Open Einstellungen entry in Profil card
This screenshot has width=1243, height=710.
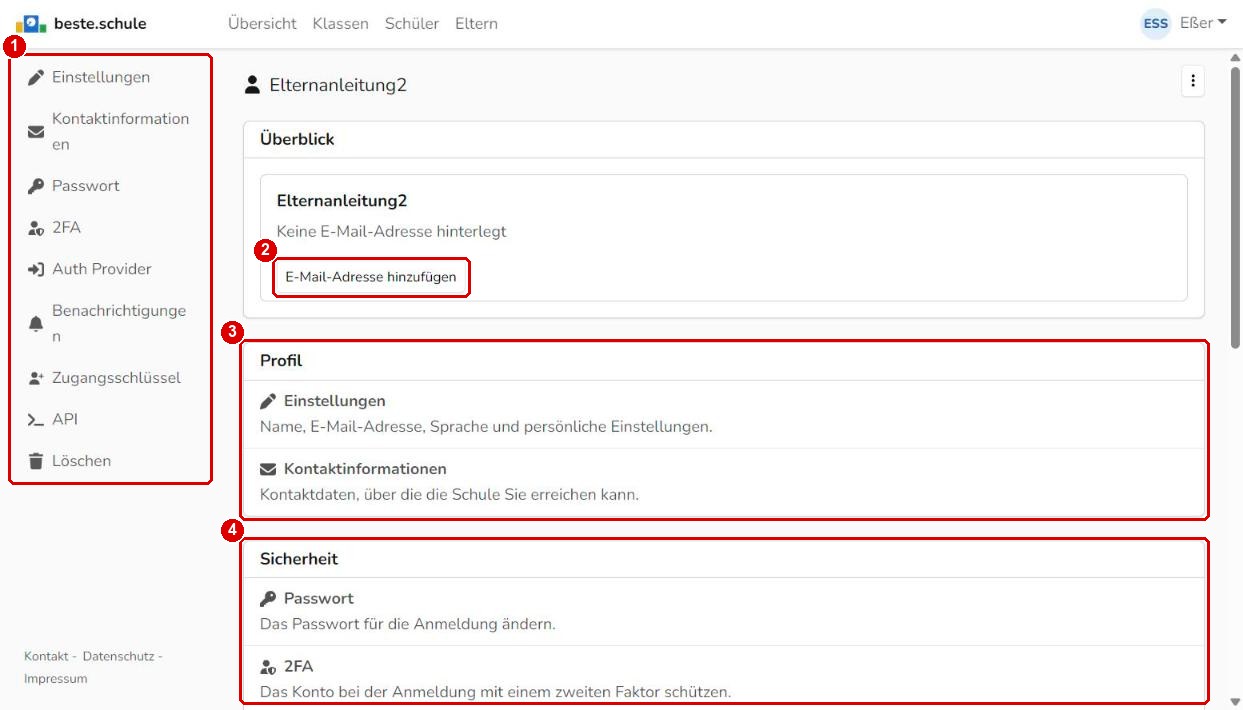tap(724, 414)
